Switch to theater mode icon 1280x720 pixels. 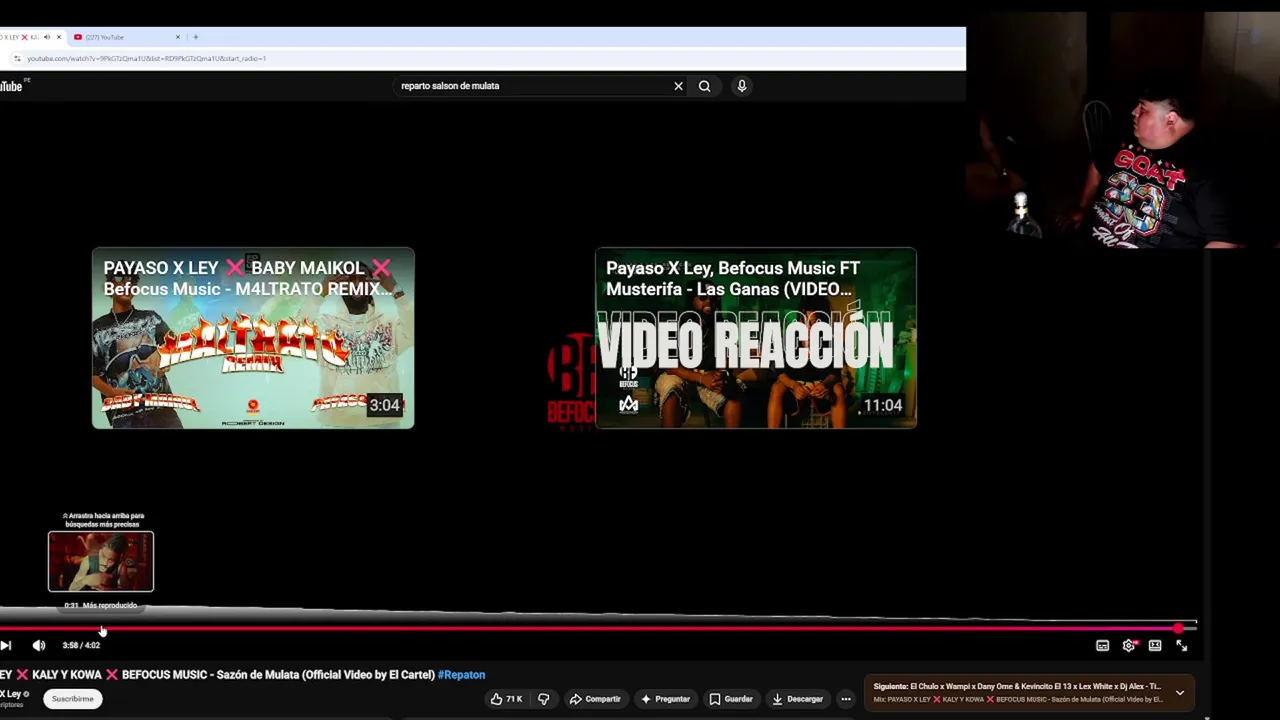tap(1155, 646)
